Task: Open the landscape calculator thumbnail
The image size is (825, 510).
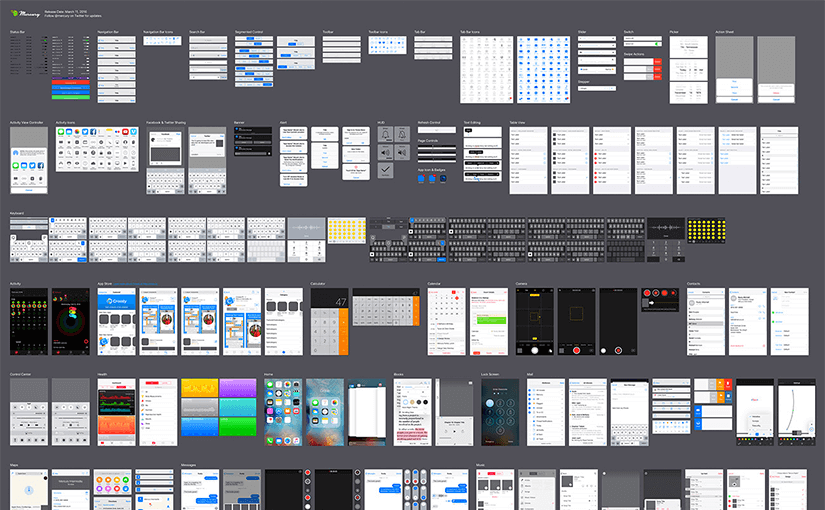Action: pyautogui.click(x=386, y=307)
